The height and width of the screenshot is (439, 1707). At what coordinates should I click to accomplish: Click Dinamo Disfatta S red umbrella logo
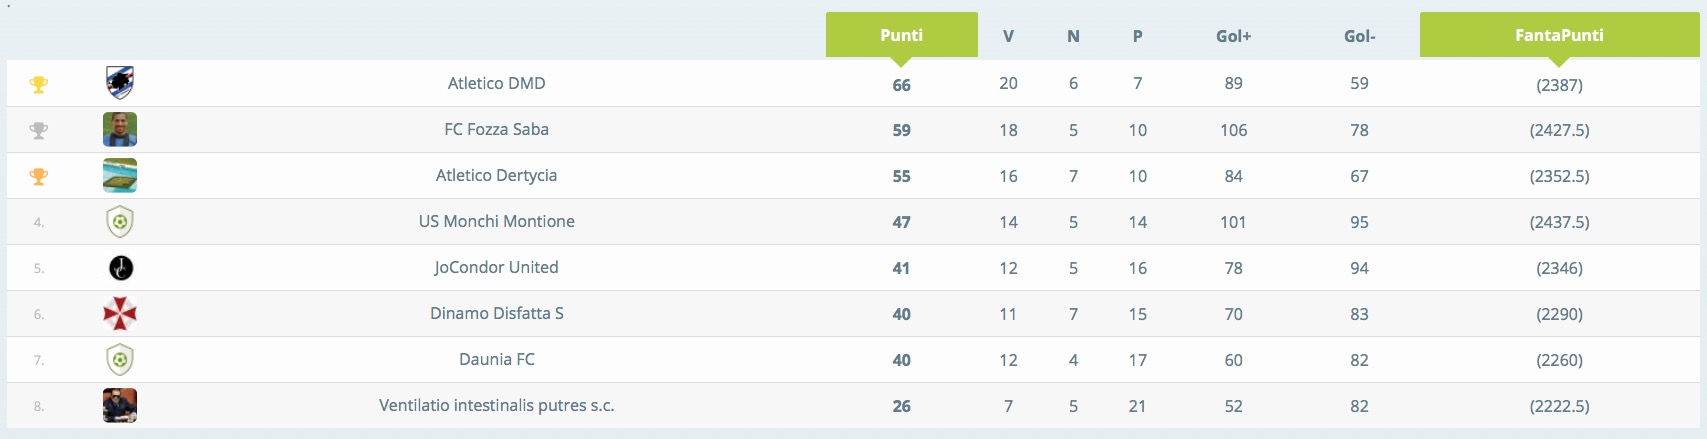click(120, 314)
